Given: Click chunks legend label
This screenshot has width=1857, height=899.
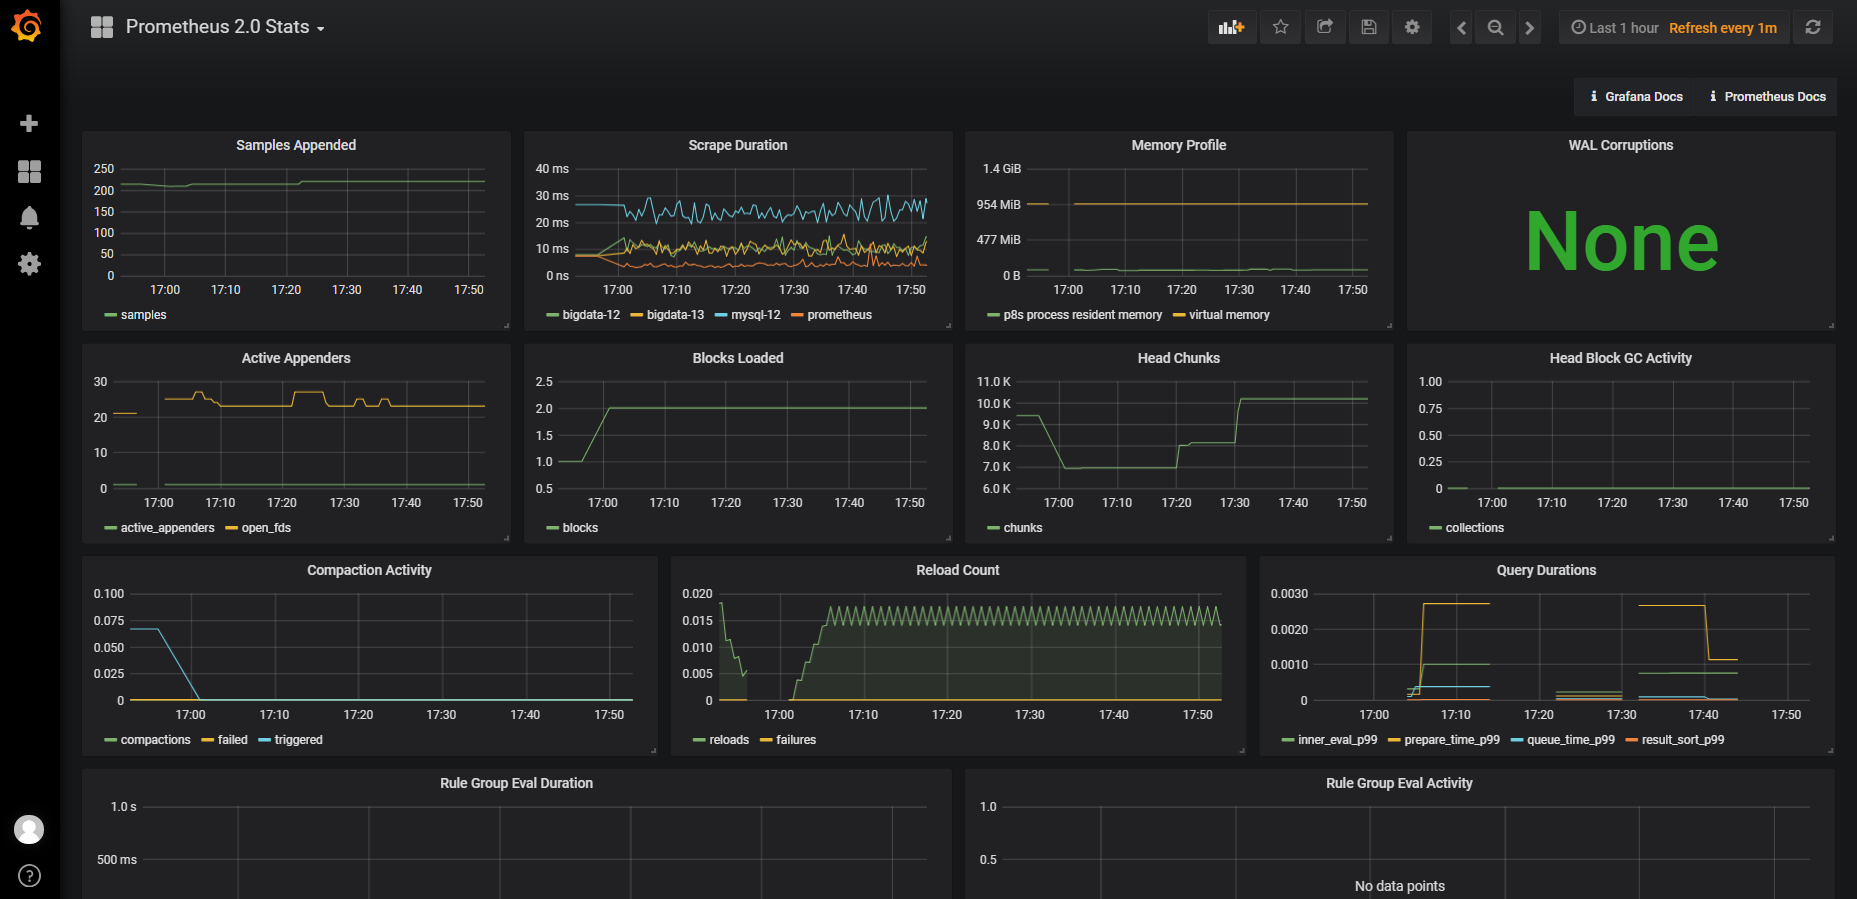Looking at the screenshot, I should click(1023, 528).
